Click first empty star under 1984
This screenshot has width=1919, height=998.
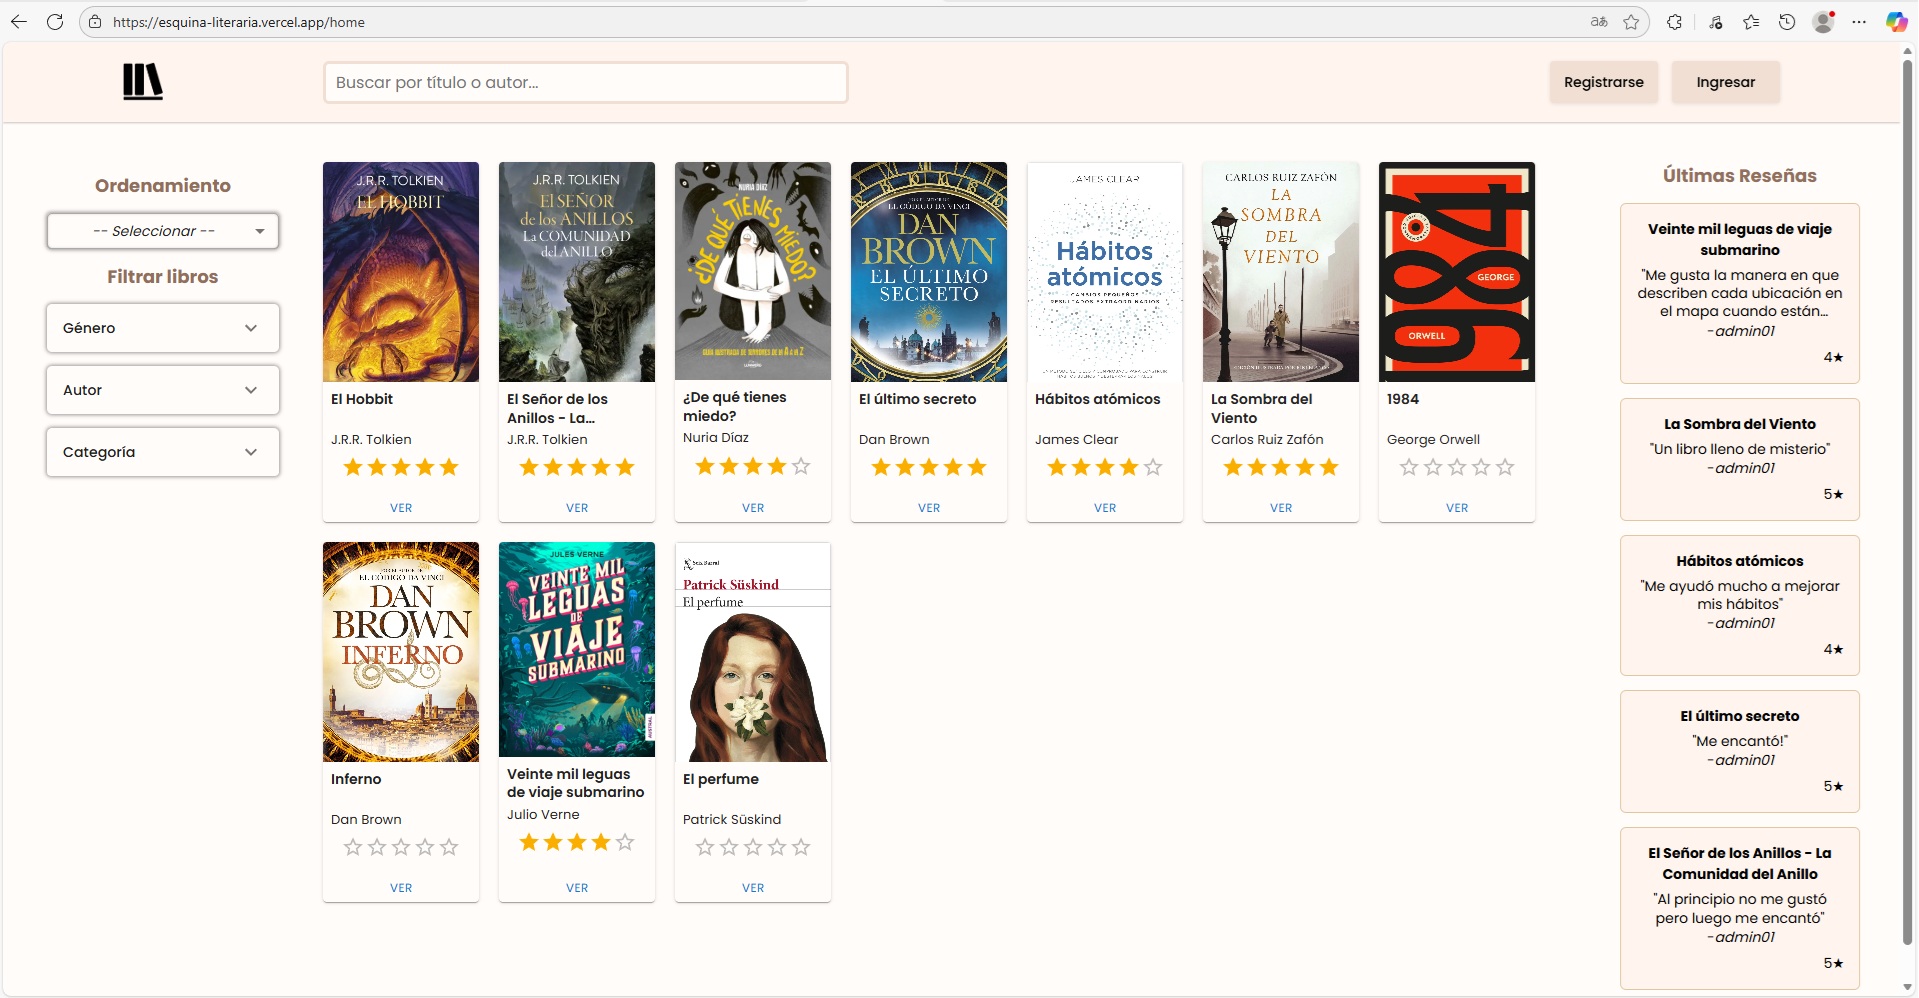1409,467
